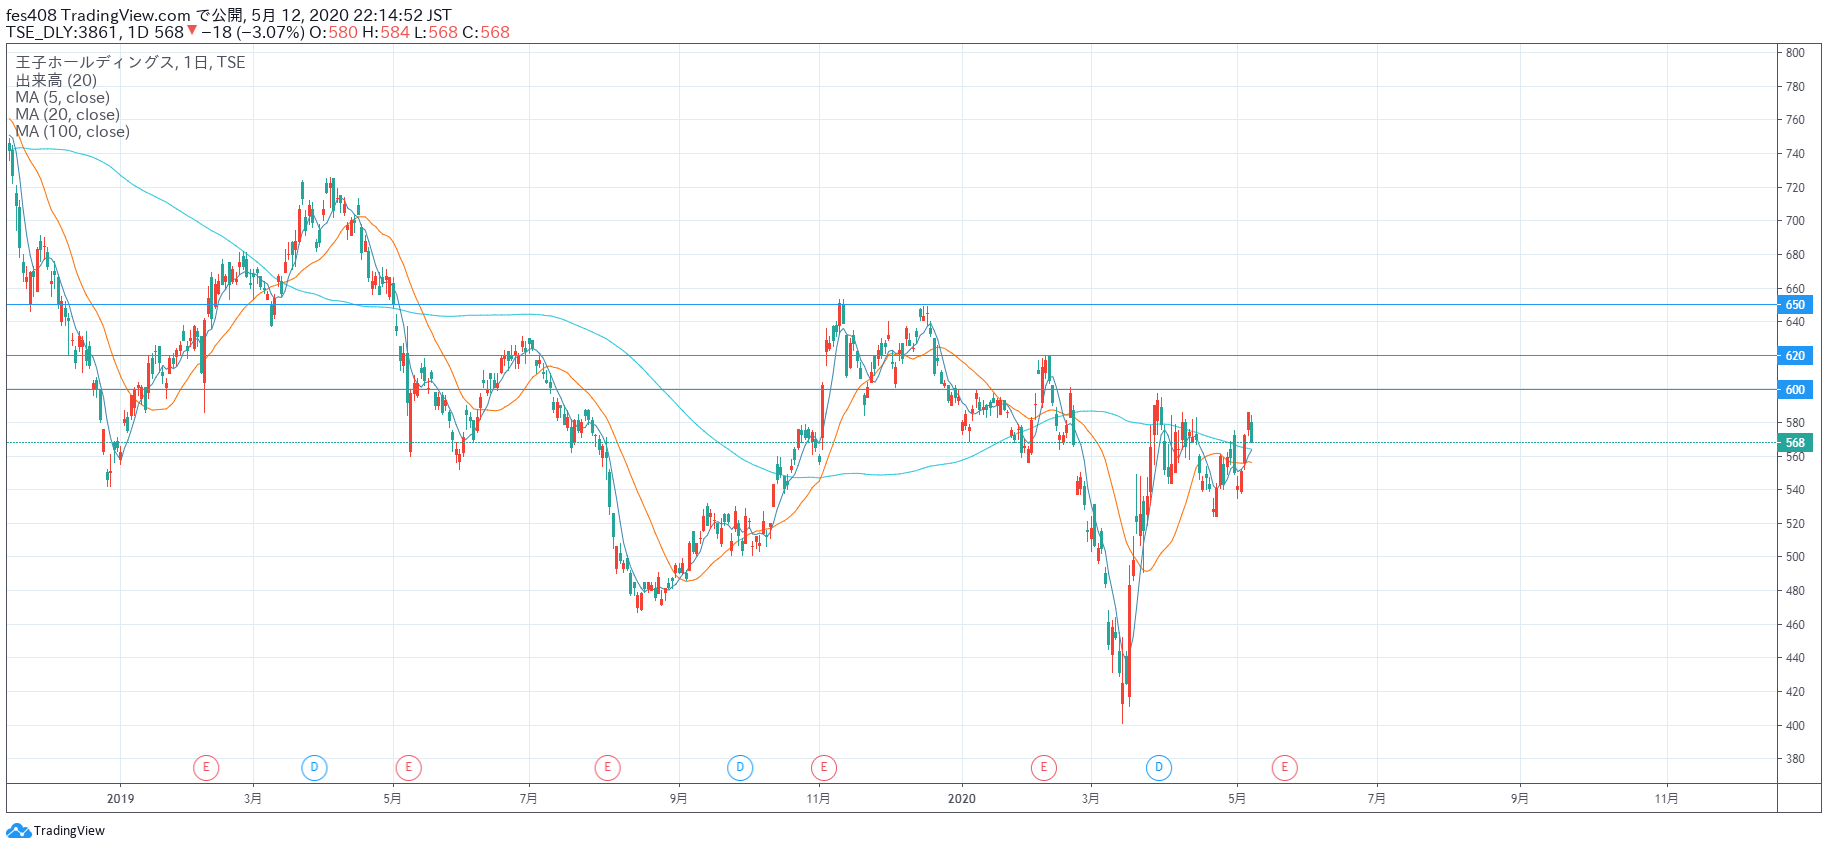Select the rightmost dividend D marker
The image size is (1828, 849).
1159,768
